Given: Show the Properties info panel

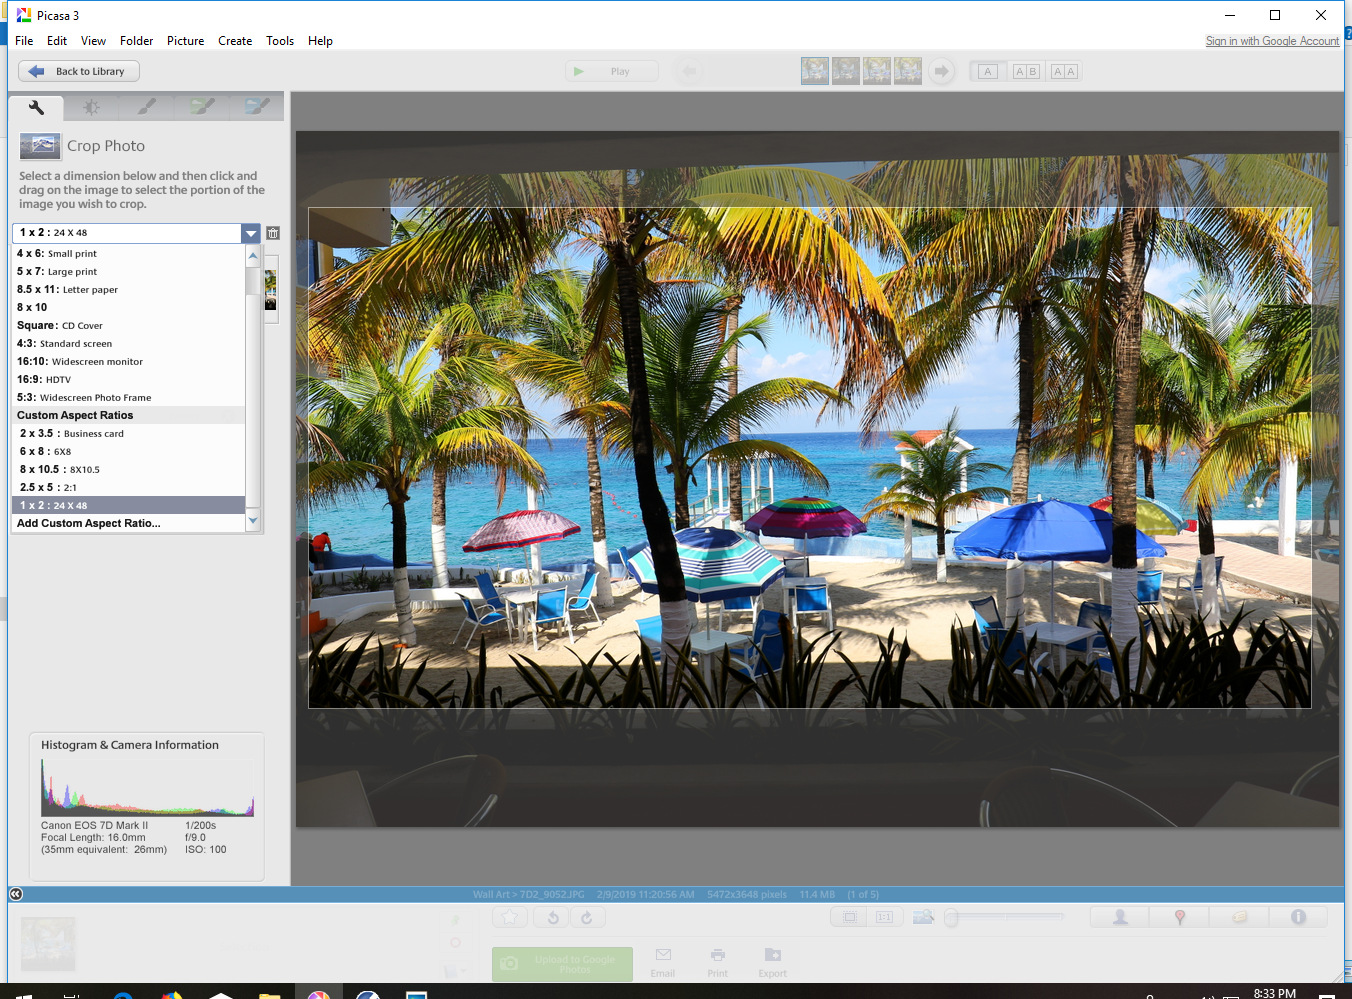Looking at the screenshot, I should [x=1298, y=917].
